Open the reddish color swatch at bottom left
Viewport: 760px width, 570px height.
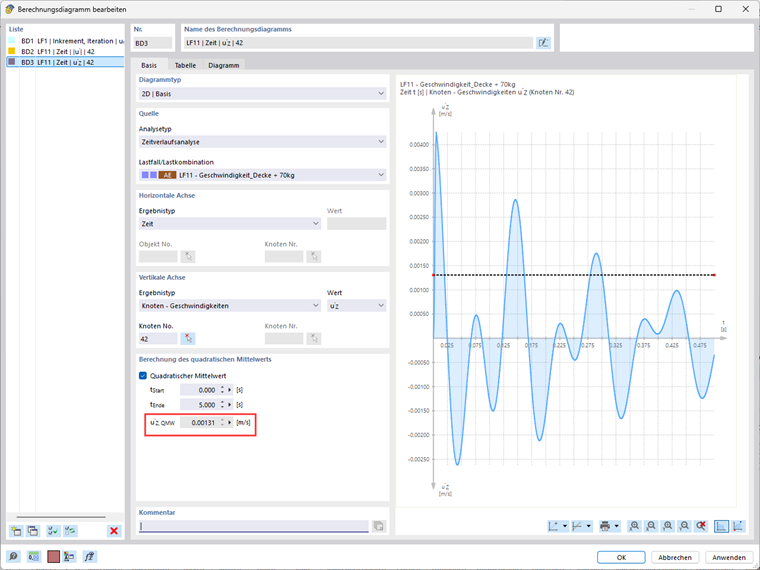click(x=53, y=556)
